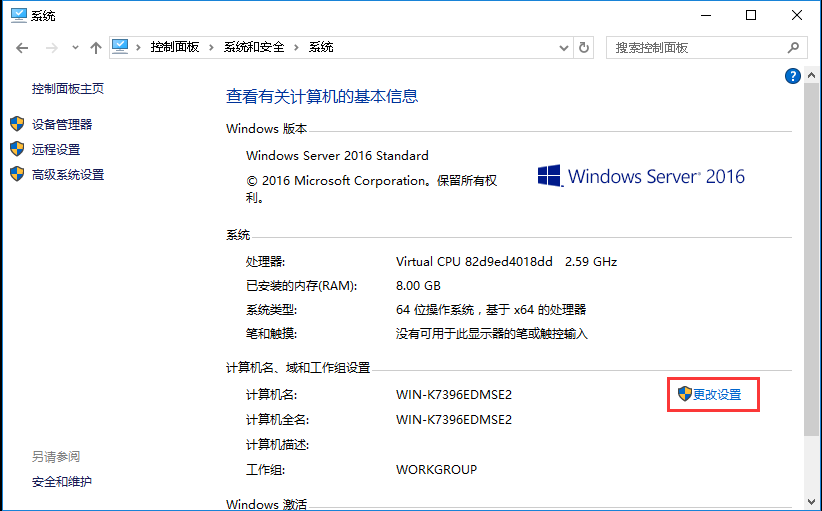Viewport: 822px width, 511px height.
Task: Select the 8.00 GB RAM value
Action: 418,286
